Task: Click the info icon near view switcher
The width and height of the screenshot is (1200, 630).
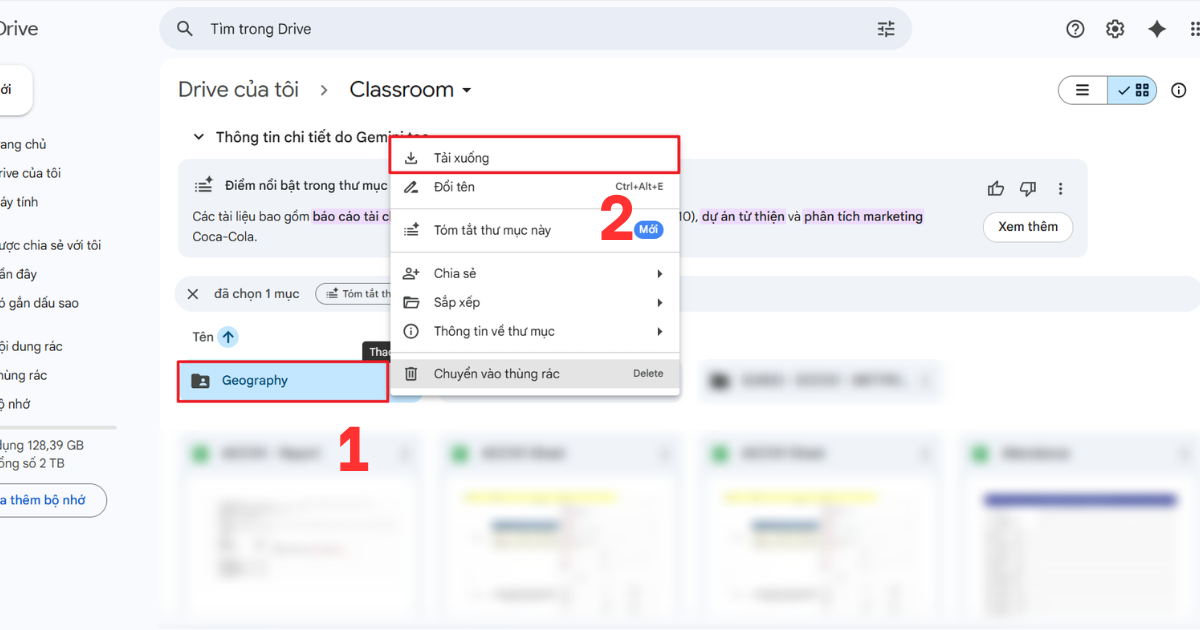Action: coord(1178,90)
